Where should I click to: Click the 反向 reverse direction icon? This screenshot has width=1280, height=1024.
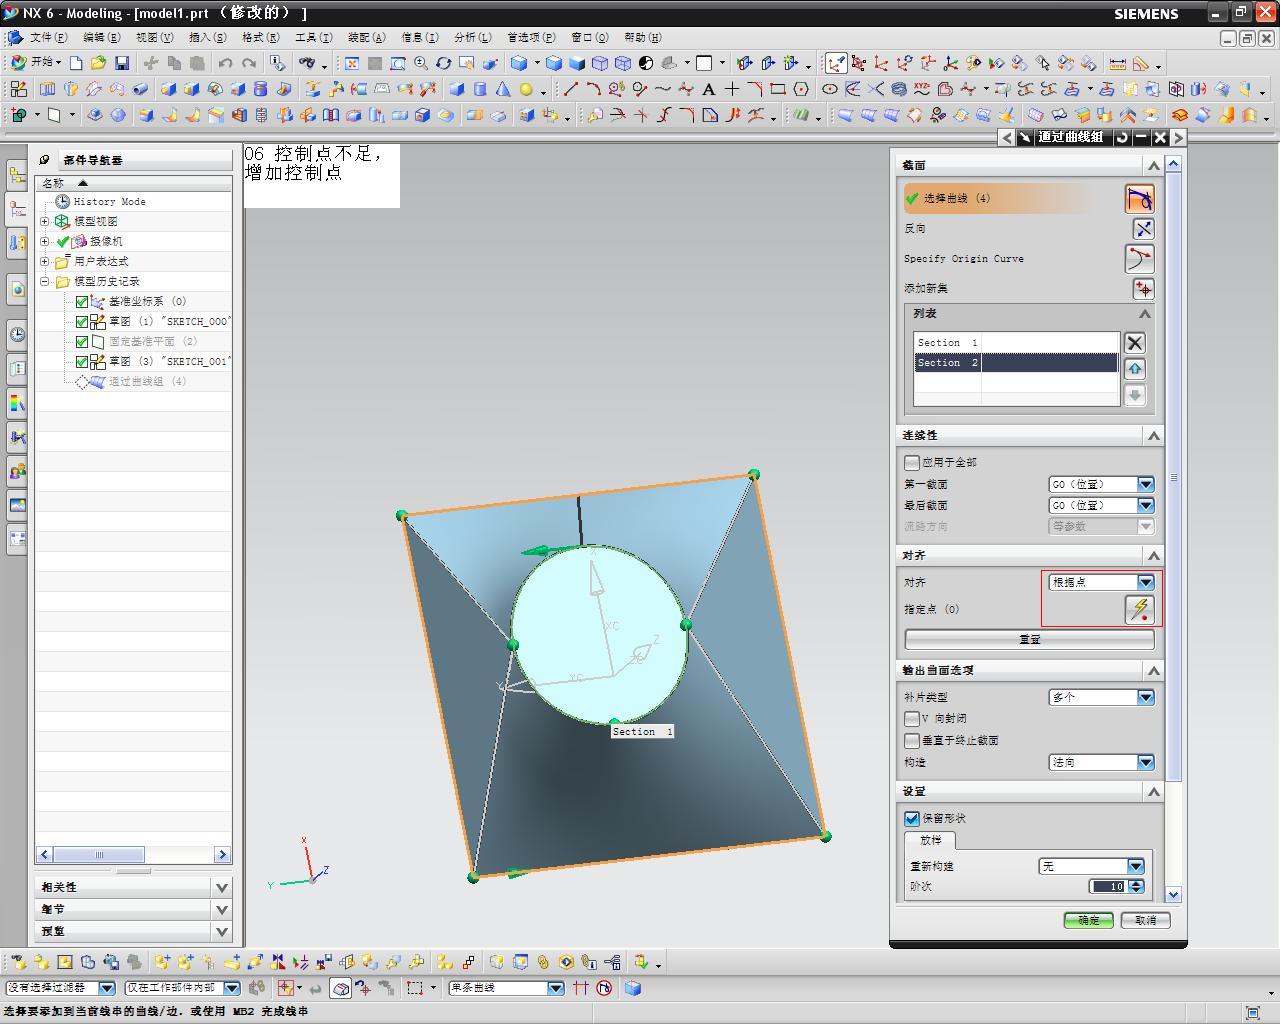click(x=1143, y=229)
